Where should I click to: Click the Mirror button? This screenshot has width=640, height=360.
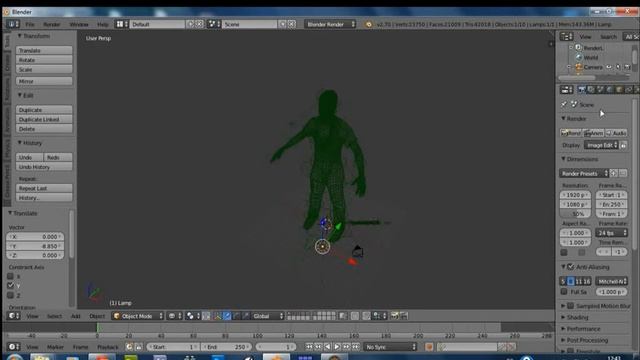(x=44, y=81)
